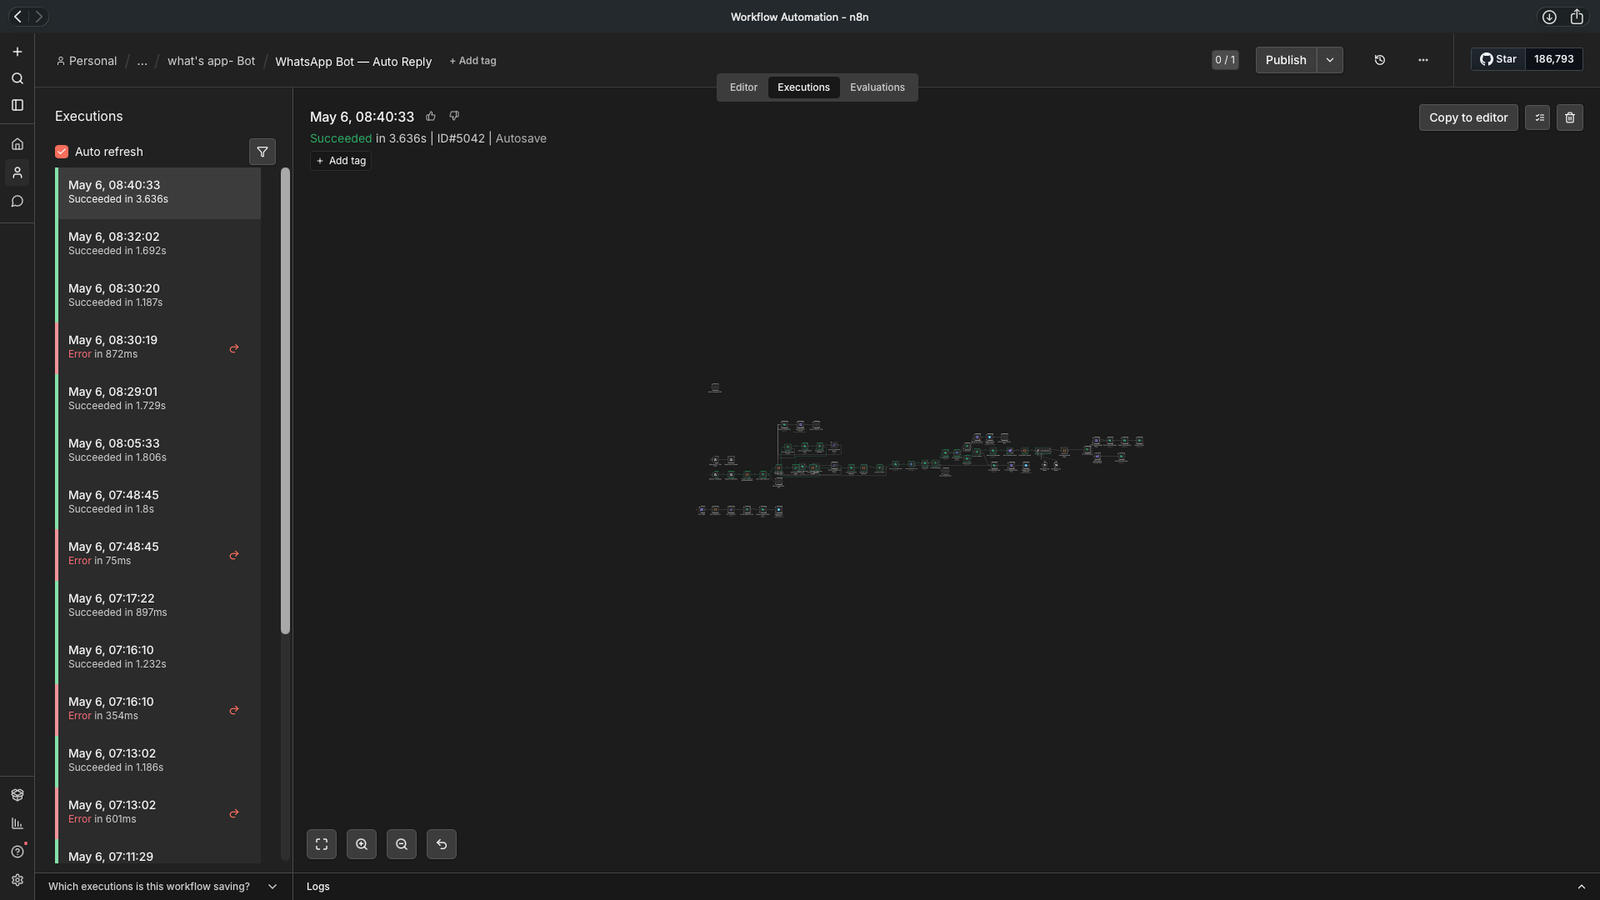This screenshot has width=1600, height=900.
Task: Open the Home overview sidebar icon
Action: [x=17, y=144]
